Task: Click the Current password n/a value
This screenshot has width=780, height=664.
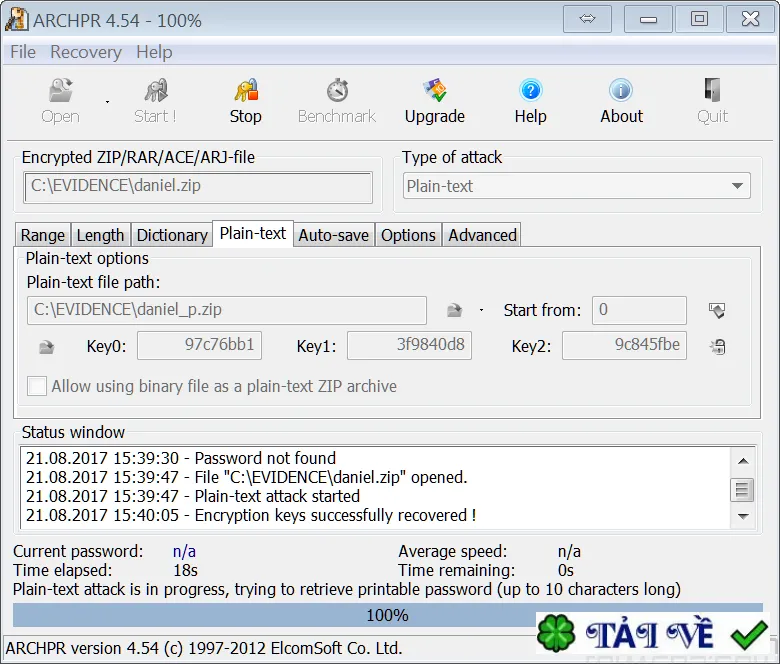Action: point(184,552)
